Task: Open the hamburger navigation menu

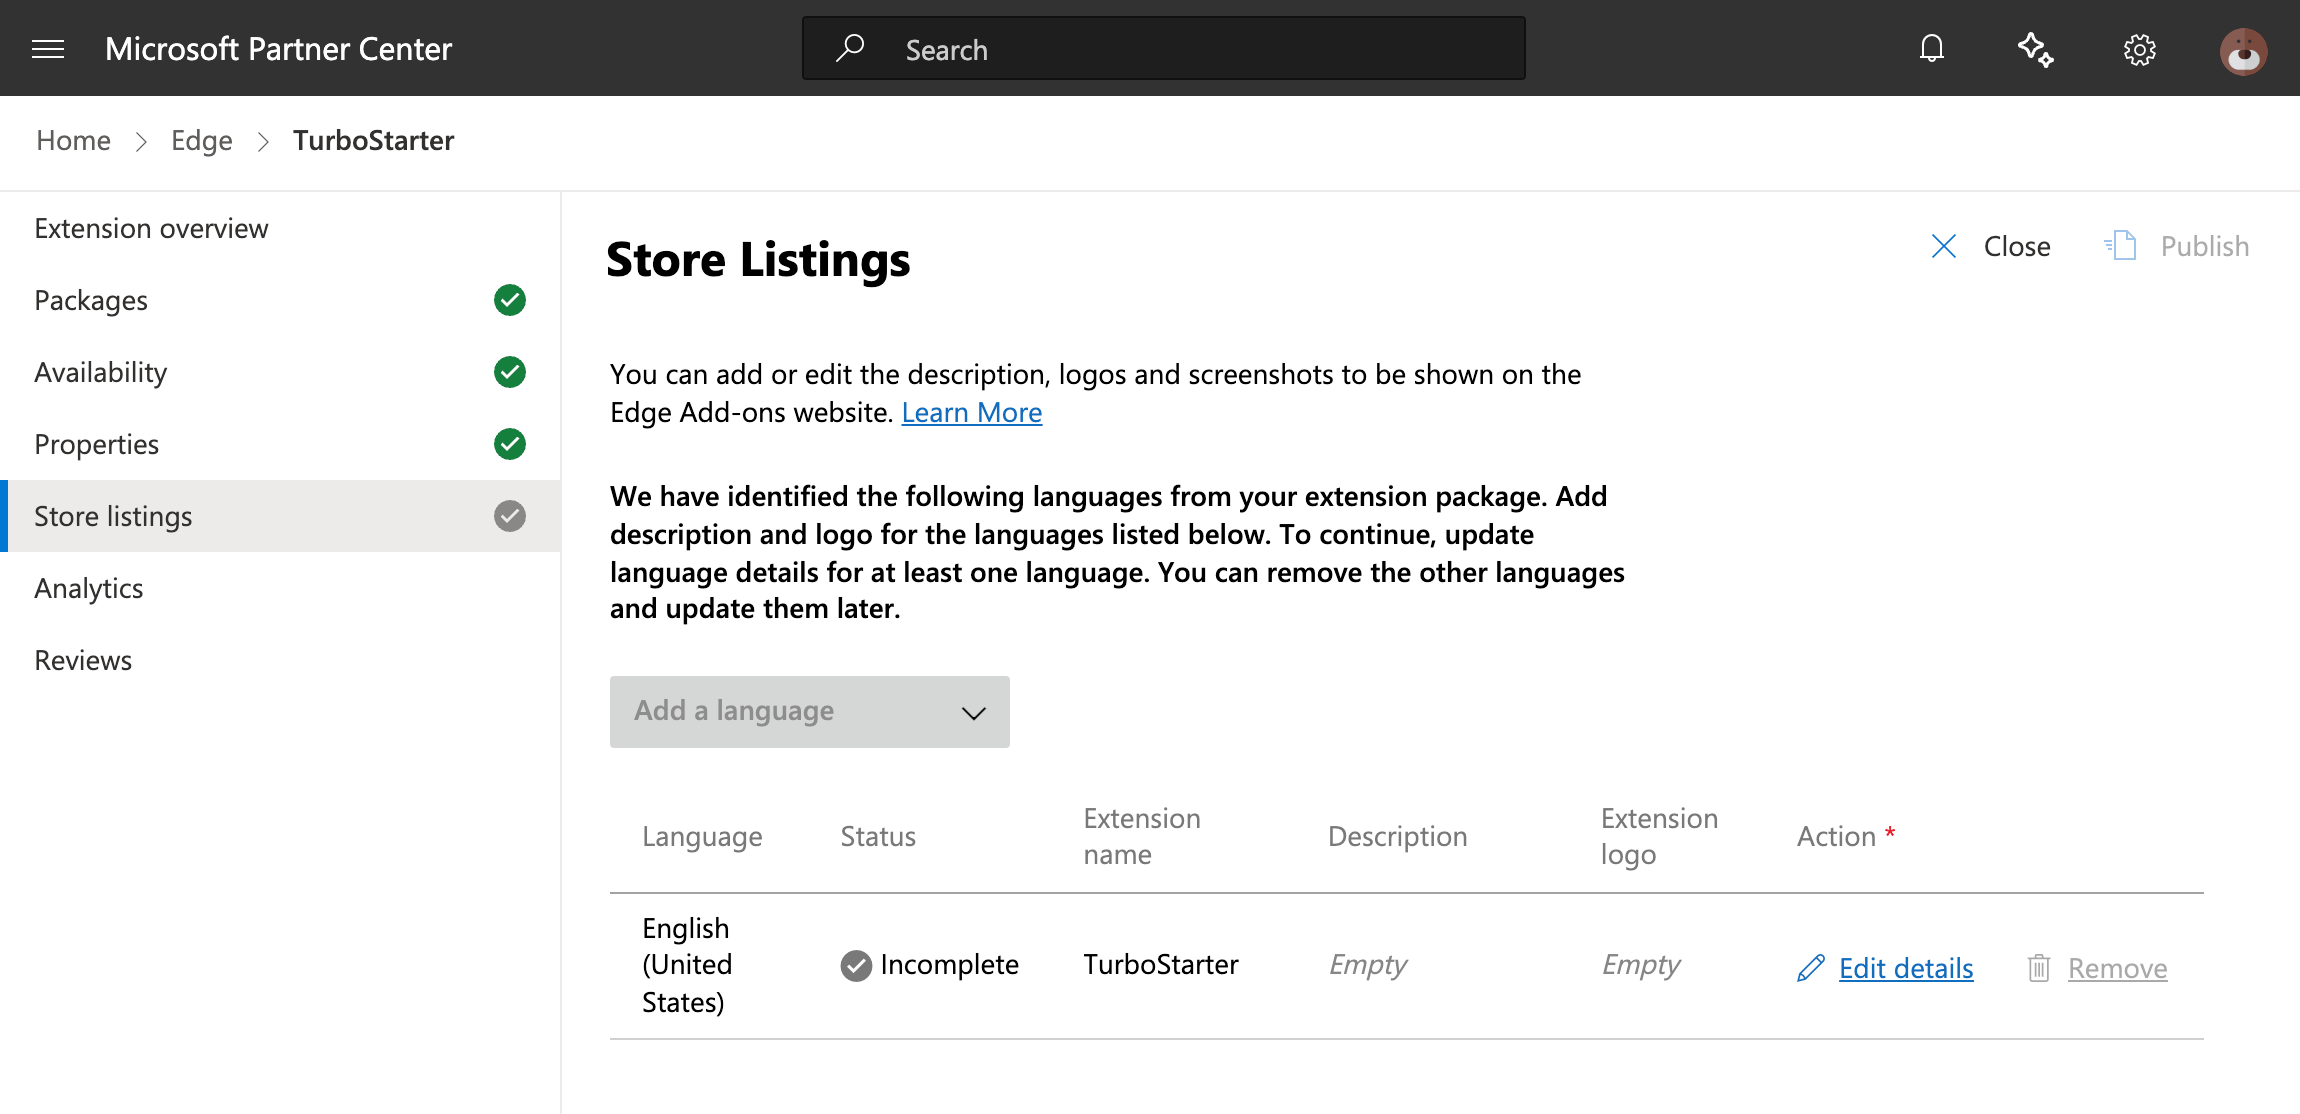Action: [x=48, y=49]
